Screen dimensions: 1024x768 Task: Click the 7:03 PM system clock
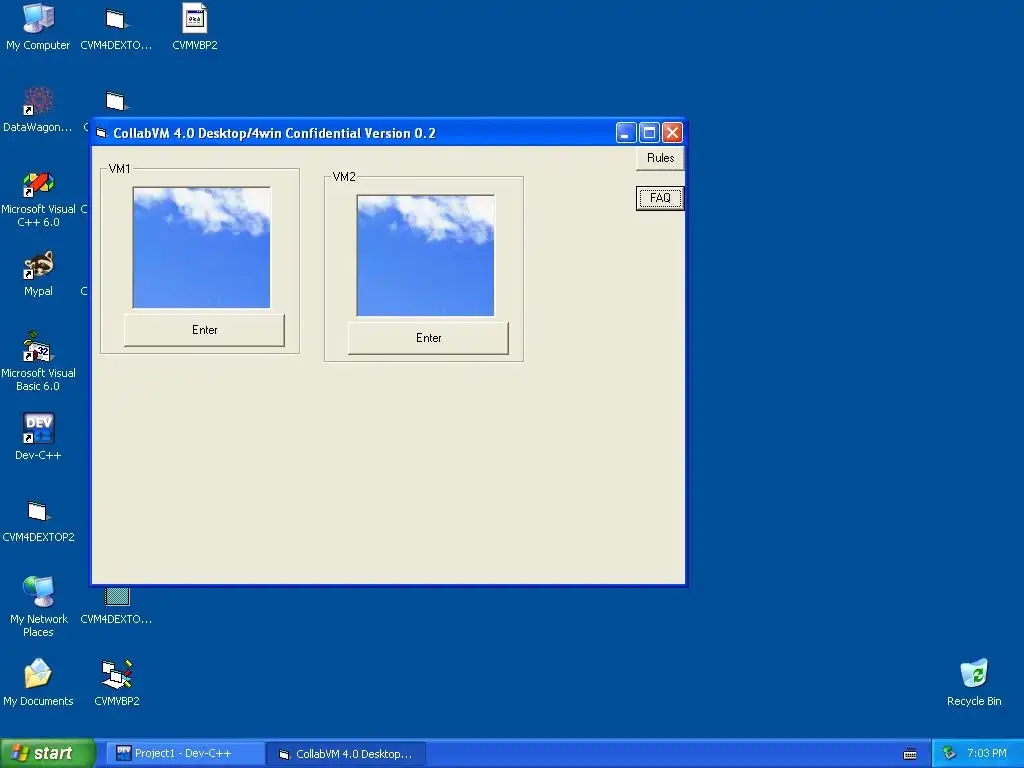987,753
